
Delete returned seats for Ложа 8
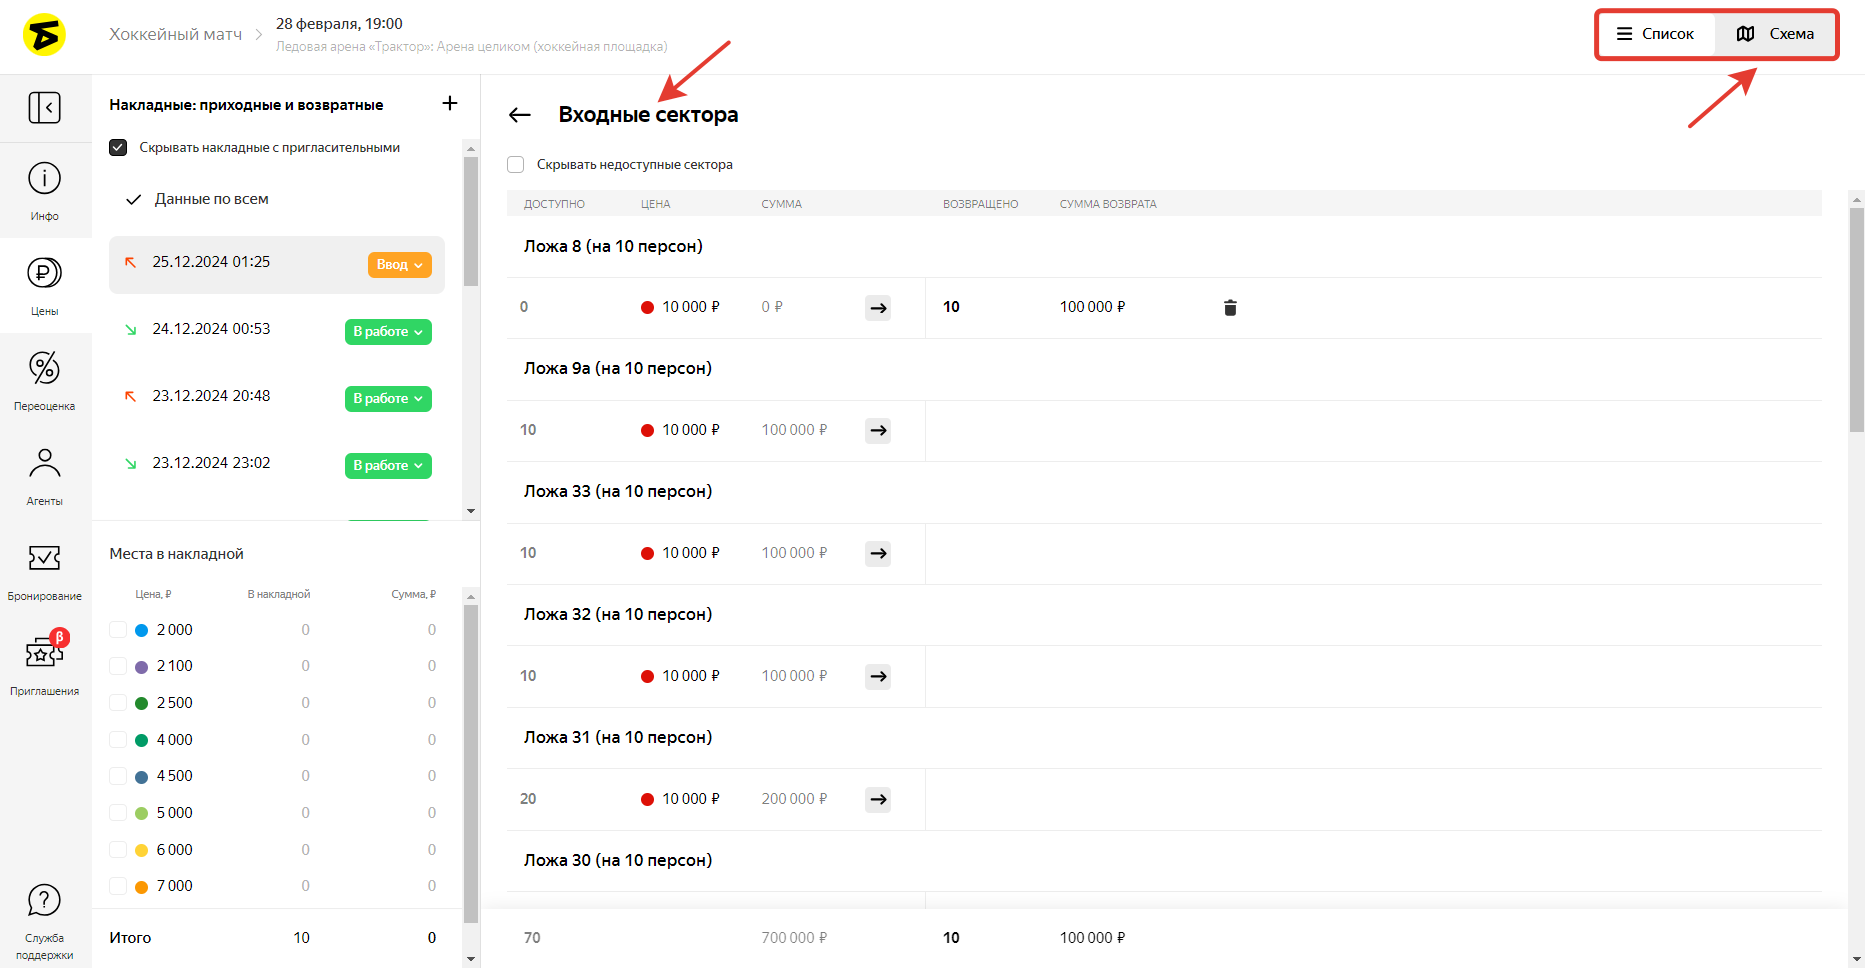pos(1230,308)
